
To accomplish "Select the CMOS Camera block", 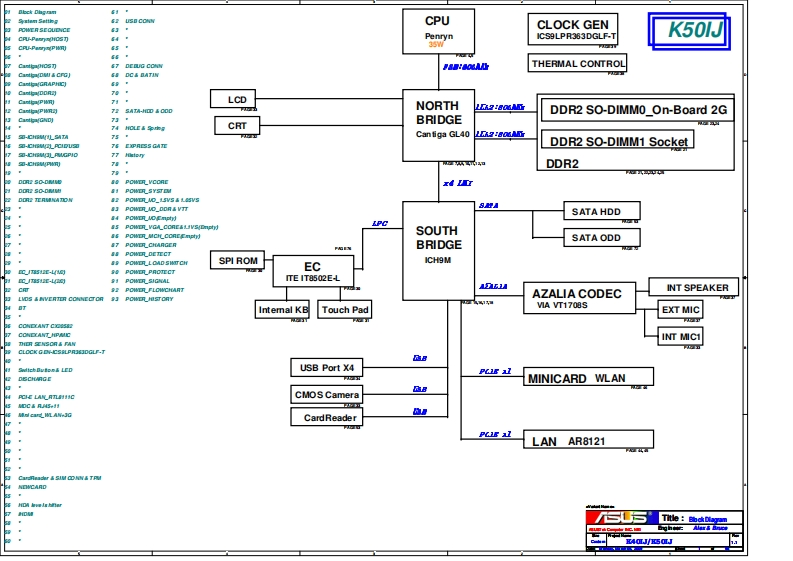I will [x=326, y=395].
